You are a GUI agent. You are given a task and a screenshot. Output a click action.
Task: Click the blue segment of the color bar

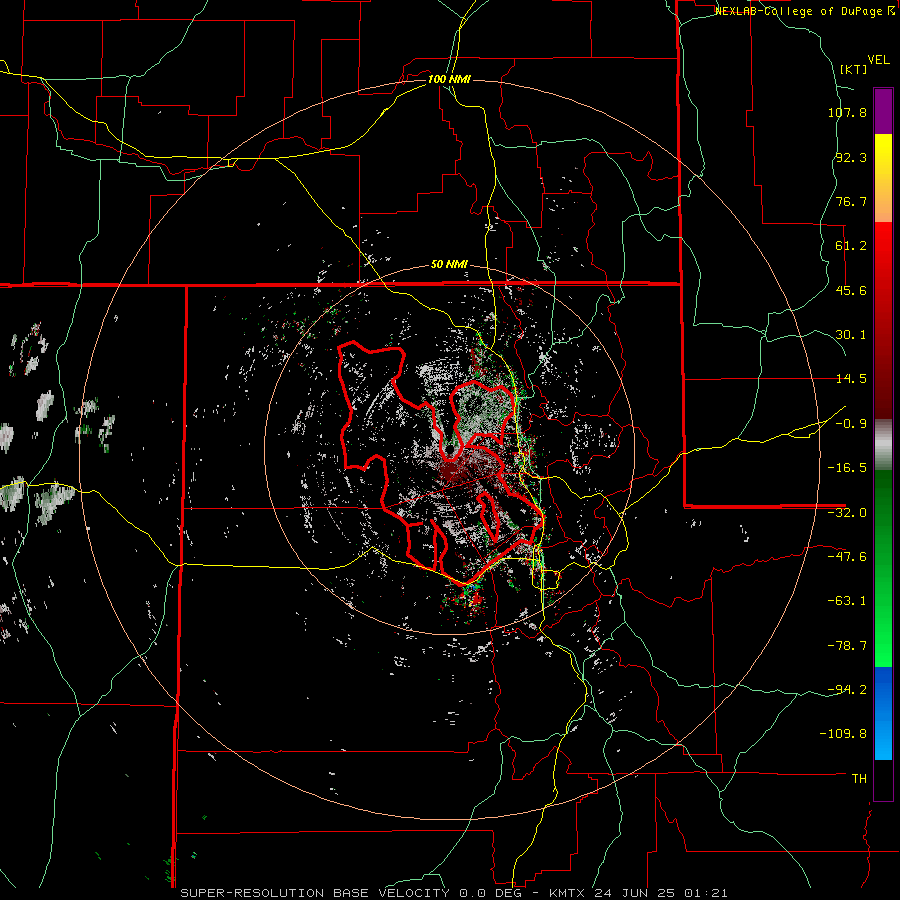click(x=883, y=713)
